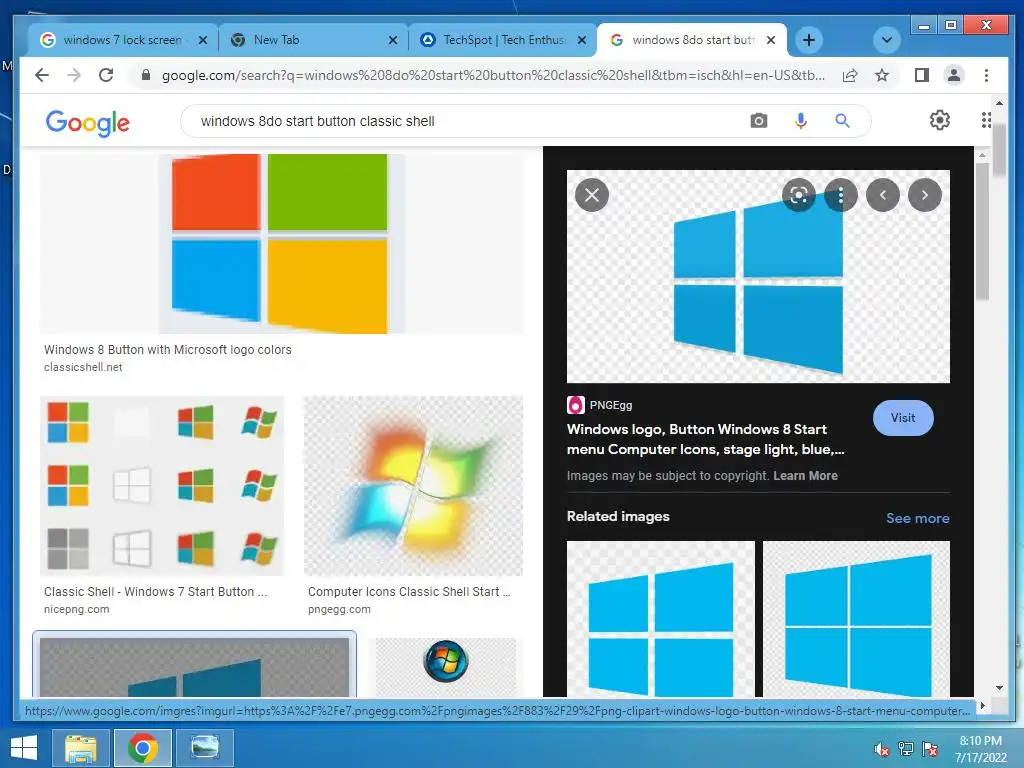Open the Google logo home link
This screenshot has height=768, width=1024.
pos(88,122)
